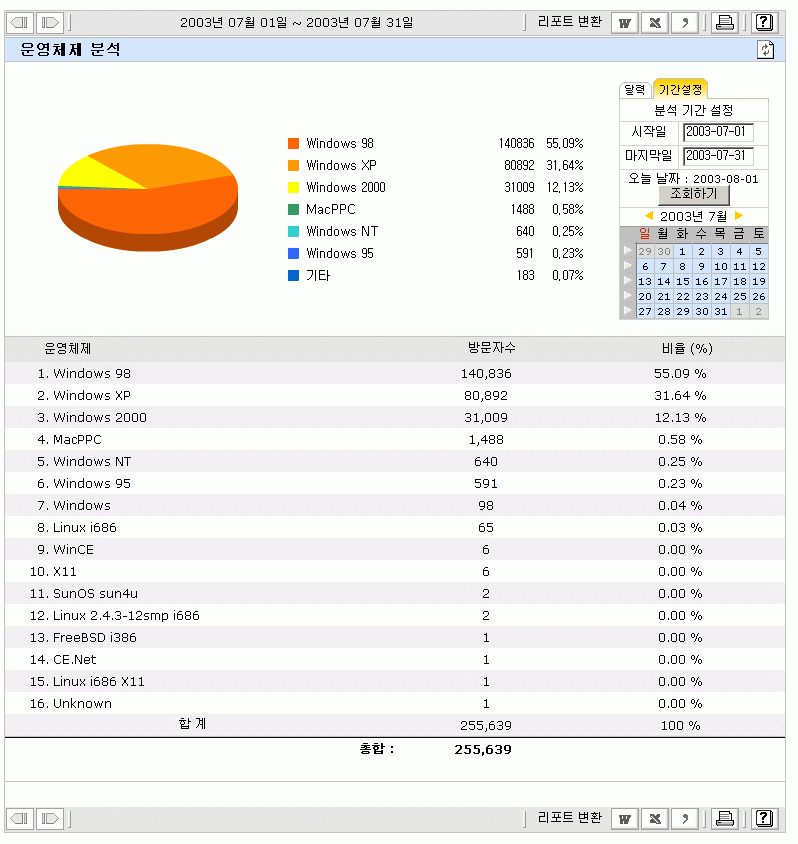This screenshot has width=798, height=844.
Task: Show next month in calendar
Action: (x=739, y=216)
